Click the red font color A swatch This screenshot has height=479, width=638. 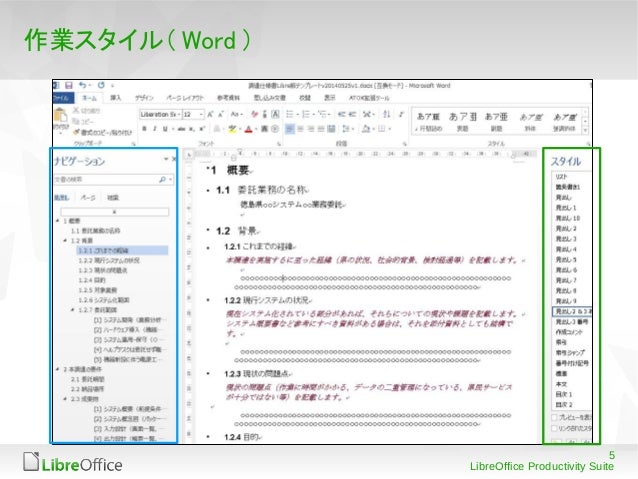pos(249,129)
